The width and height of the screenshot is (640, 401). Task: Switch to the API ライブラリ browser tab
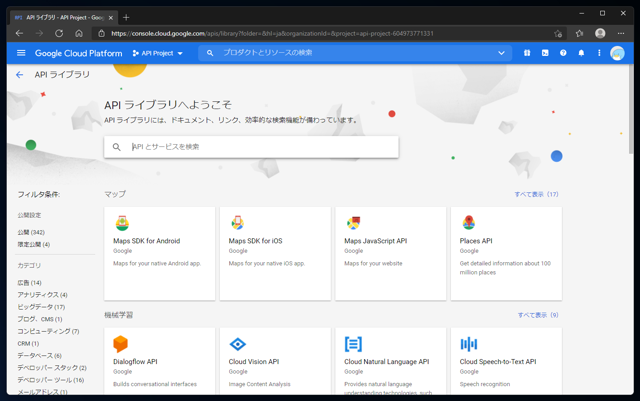pyautogui.click(x=64, y=18)
